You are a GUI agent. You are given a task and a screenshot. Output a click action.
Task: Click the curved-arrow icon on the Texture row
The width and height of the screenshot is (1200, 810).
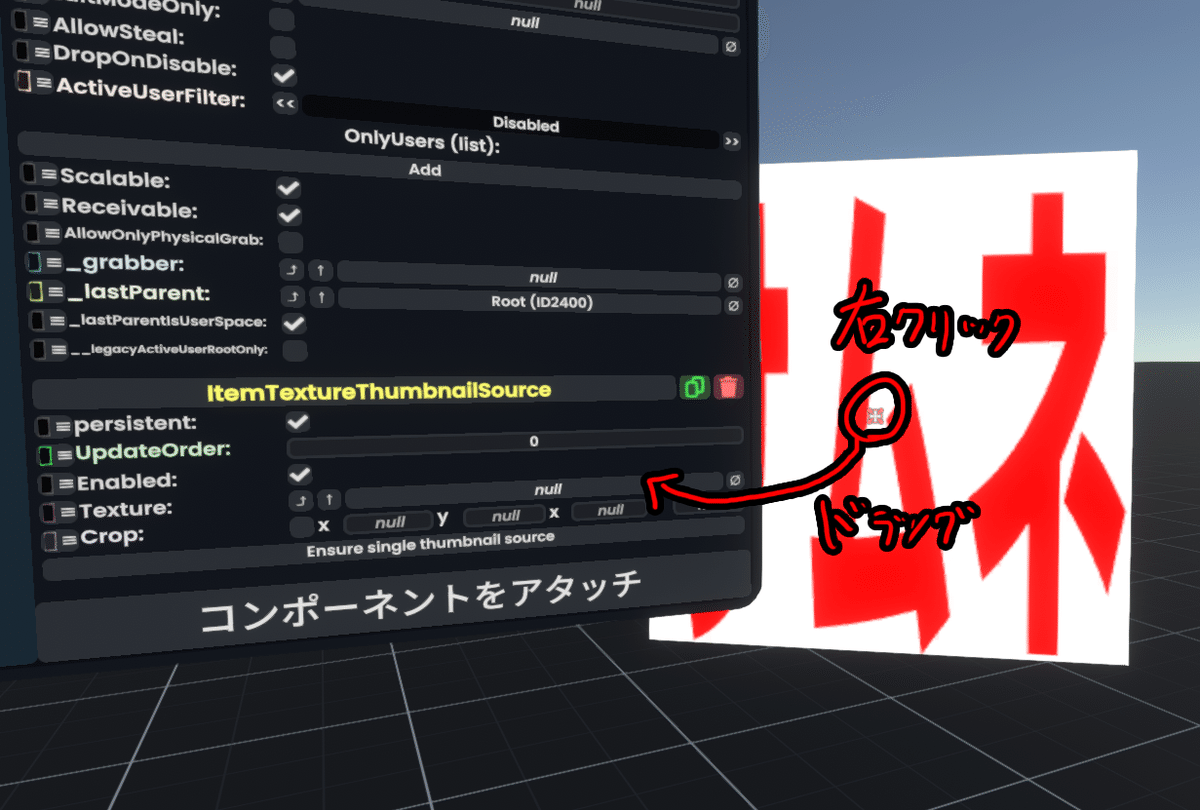[x=300, y=499]
